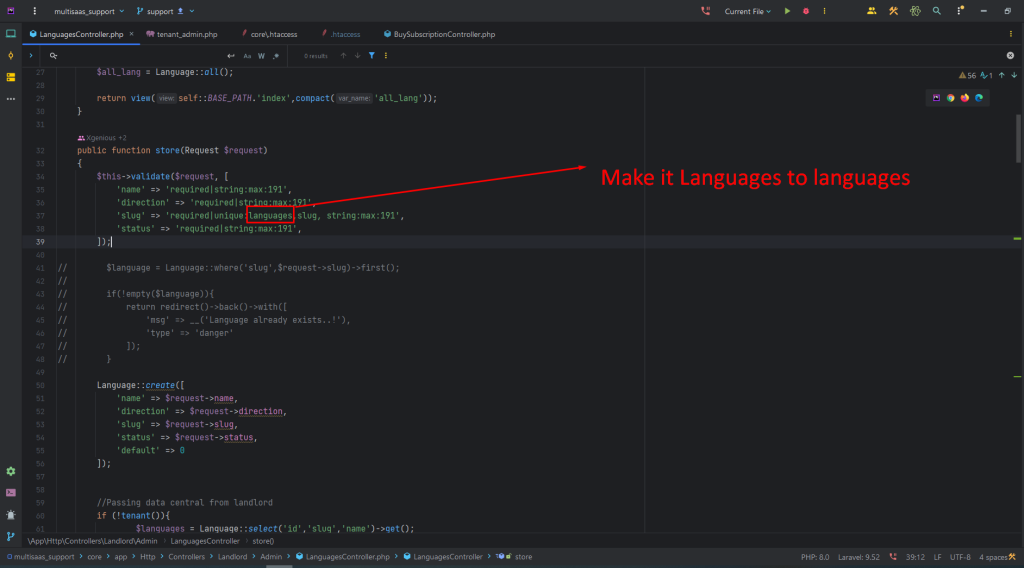The image size is (1024, 568).
Task: Open the Project tool window
Action: [x=11, y=34]
